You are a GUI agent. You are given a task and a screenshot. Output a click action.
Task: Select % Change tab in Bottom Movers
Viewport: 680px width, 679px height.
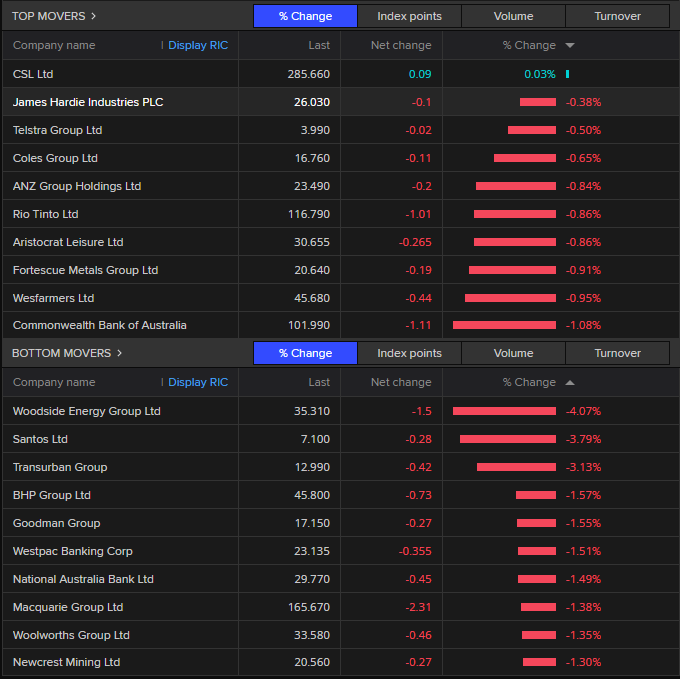305,353
